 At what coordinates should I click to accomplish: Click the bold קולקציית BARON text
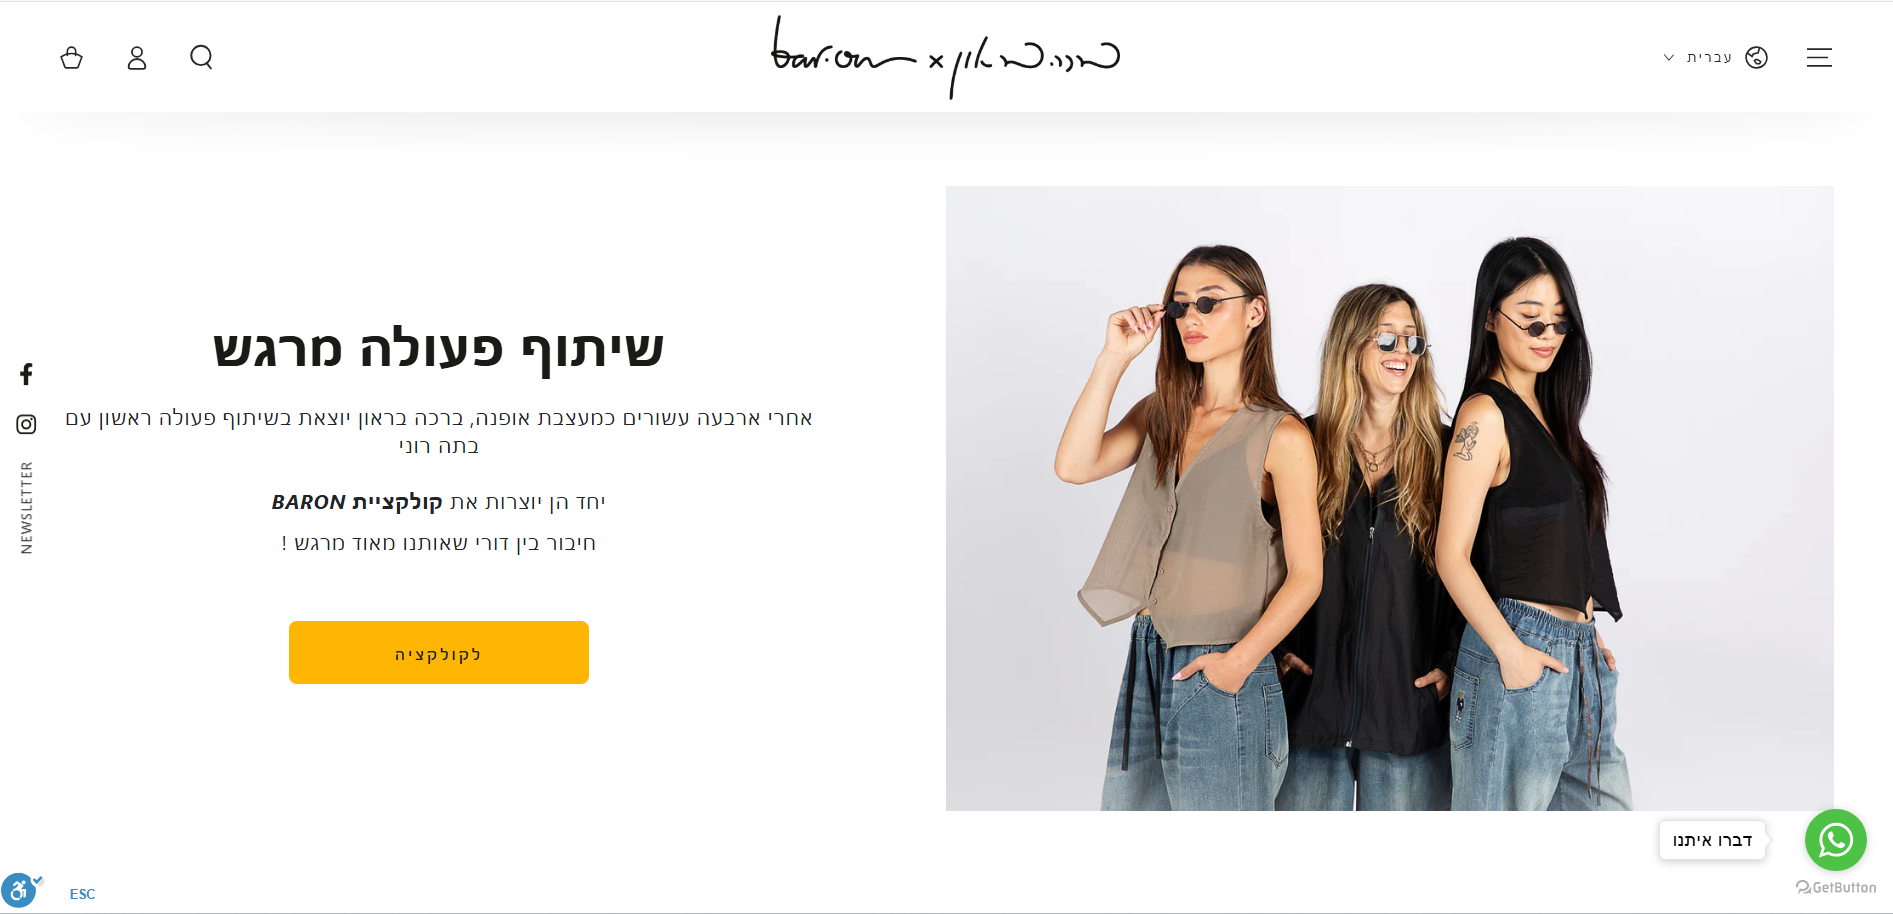coord(357,502)
